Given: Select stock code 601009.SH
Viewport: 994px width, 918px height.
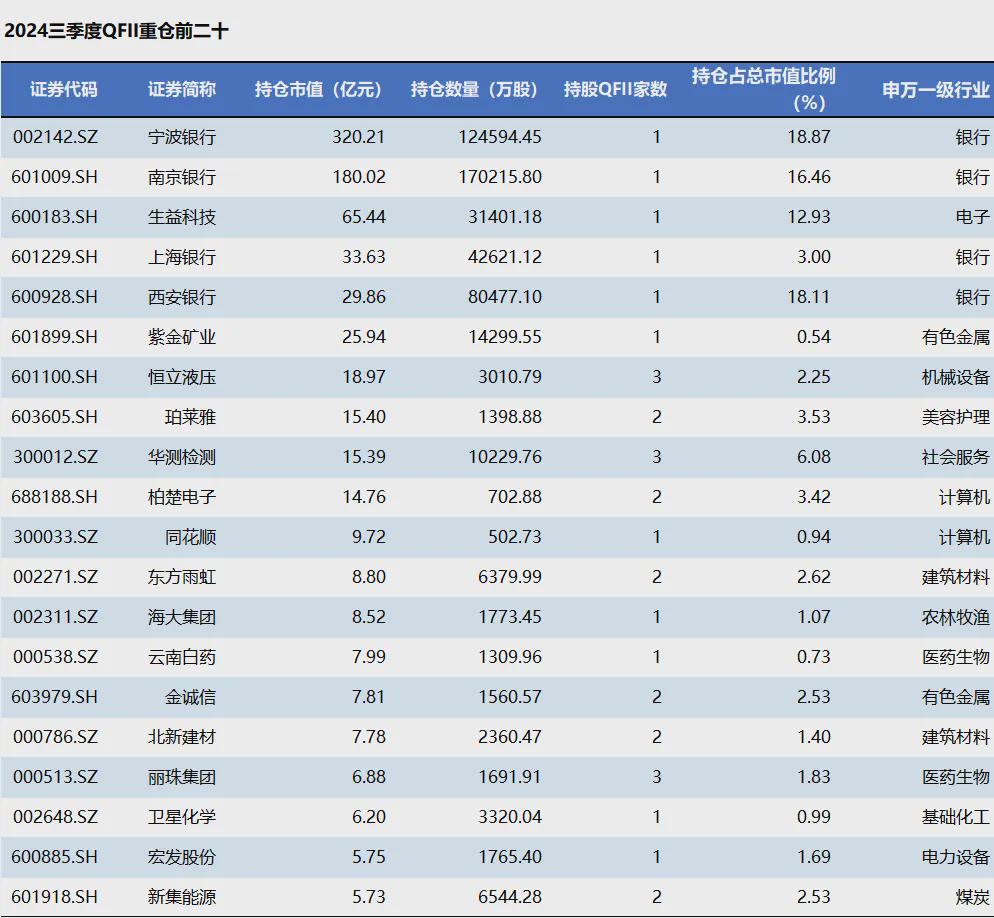Looking at the screenshot, I should tap(55, 177).
